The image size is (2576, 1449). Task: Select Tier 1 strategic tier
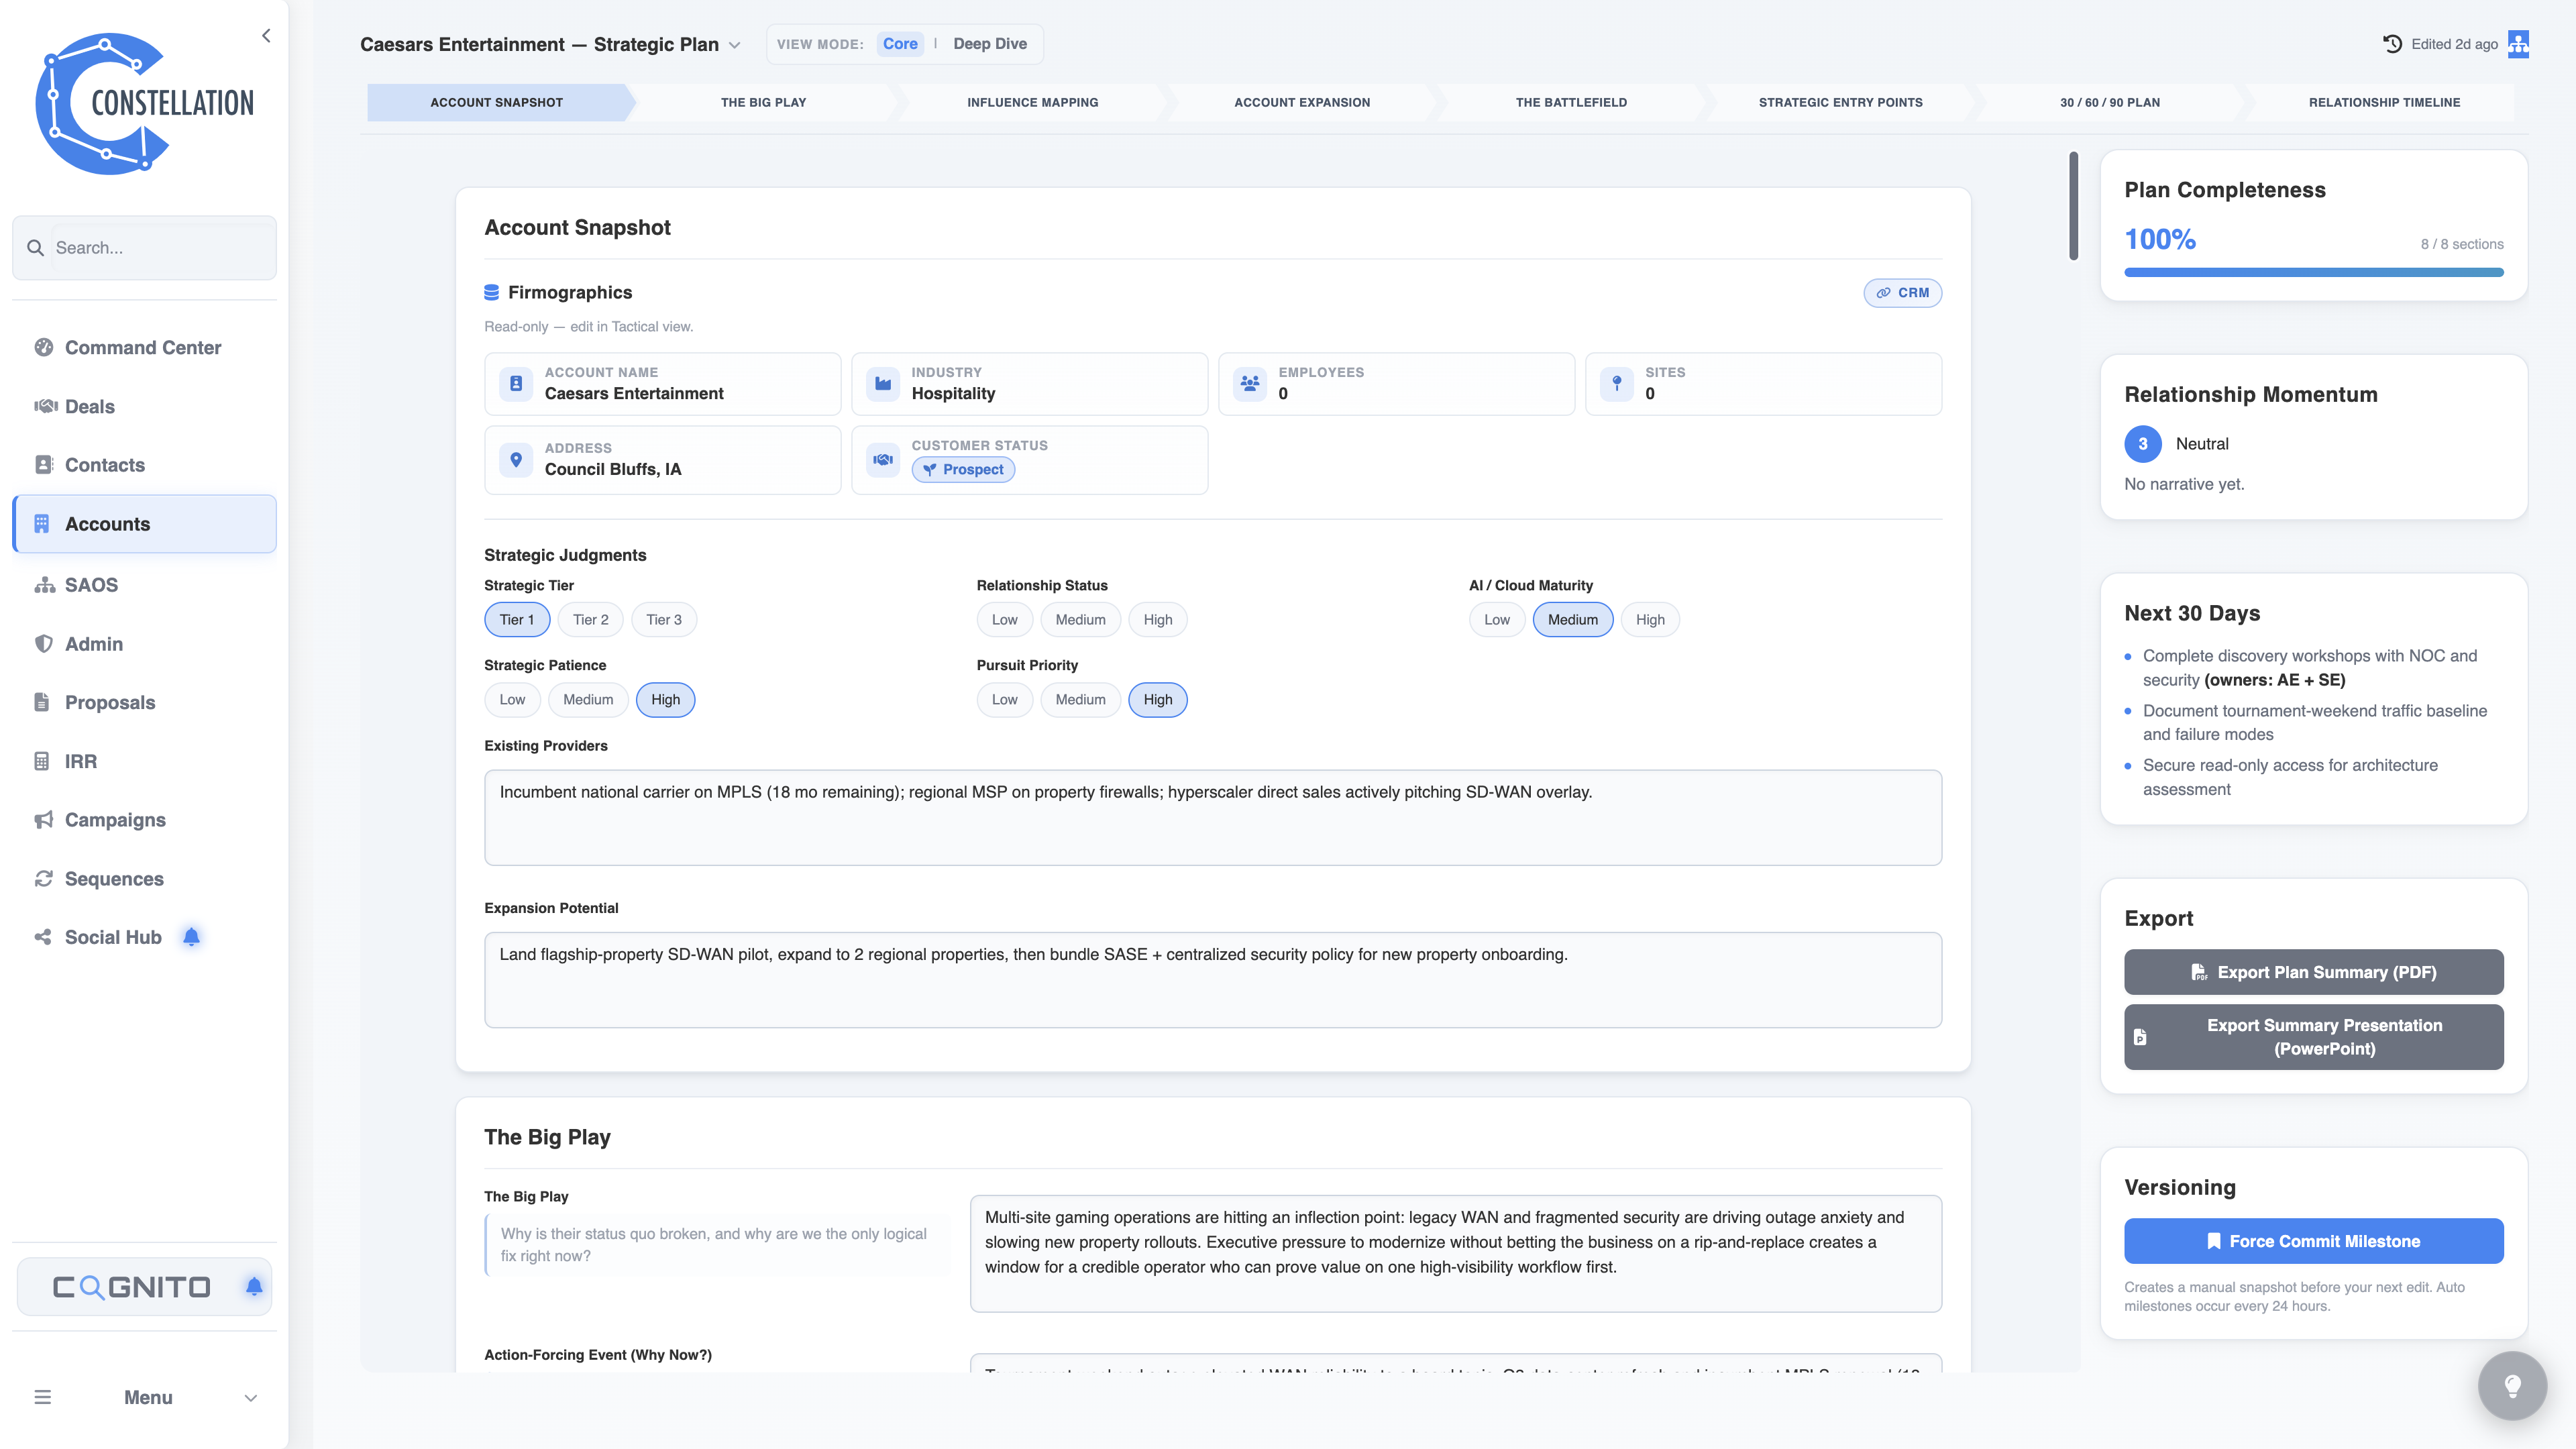coord(517,620)
